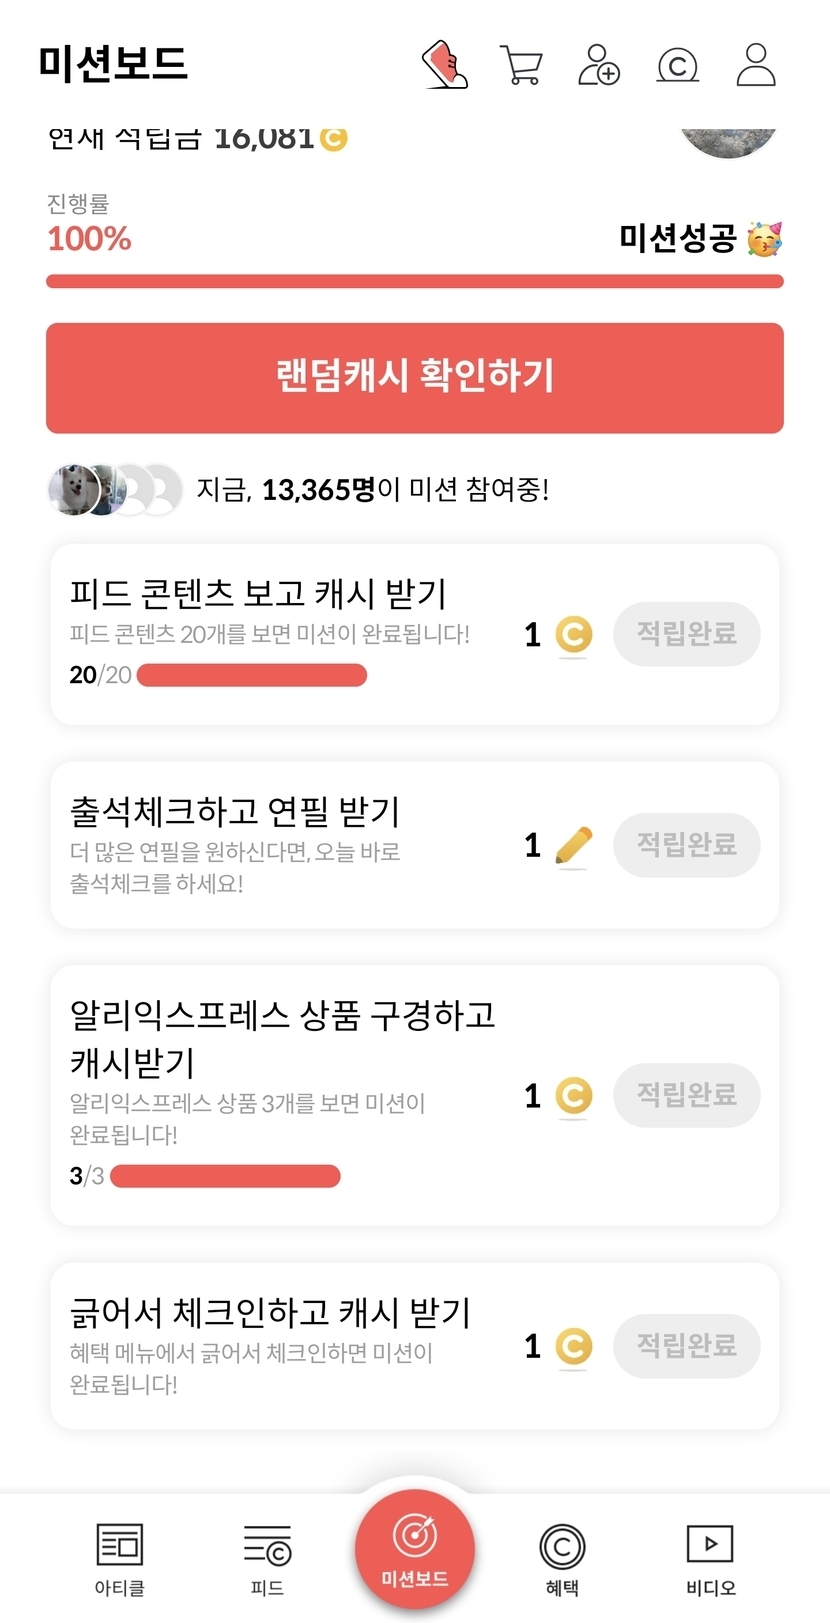Switch to the 피드 tab
830x1623 pixels.
pos(267,1559)
